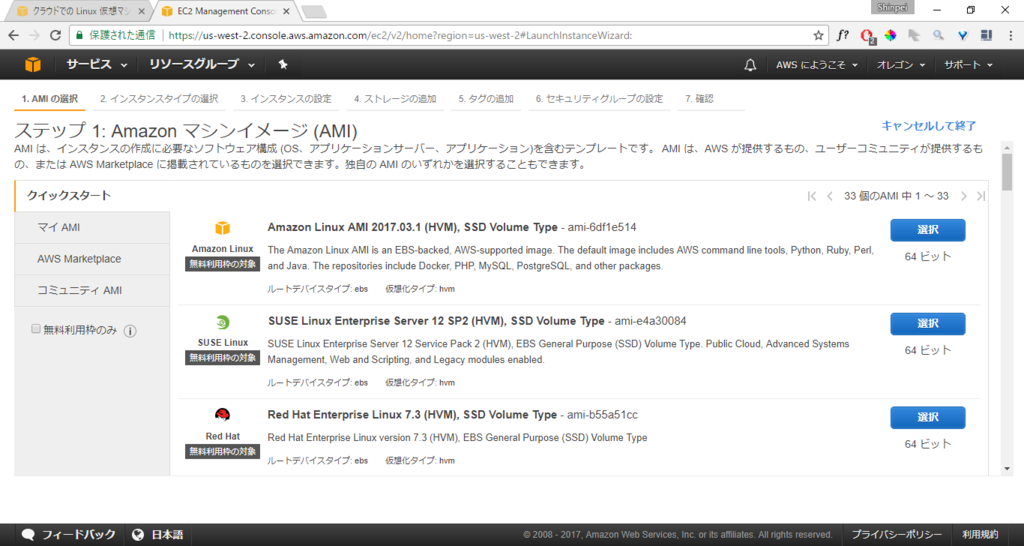
Task: Click 選択 button for SUSE Linux Enterprise Server
Action: click(927, 324)
